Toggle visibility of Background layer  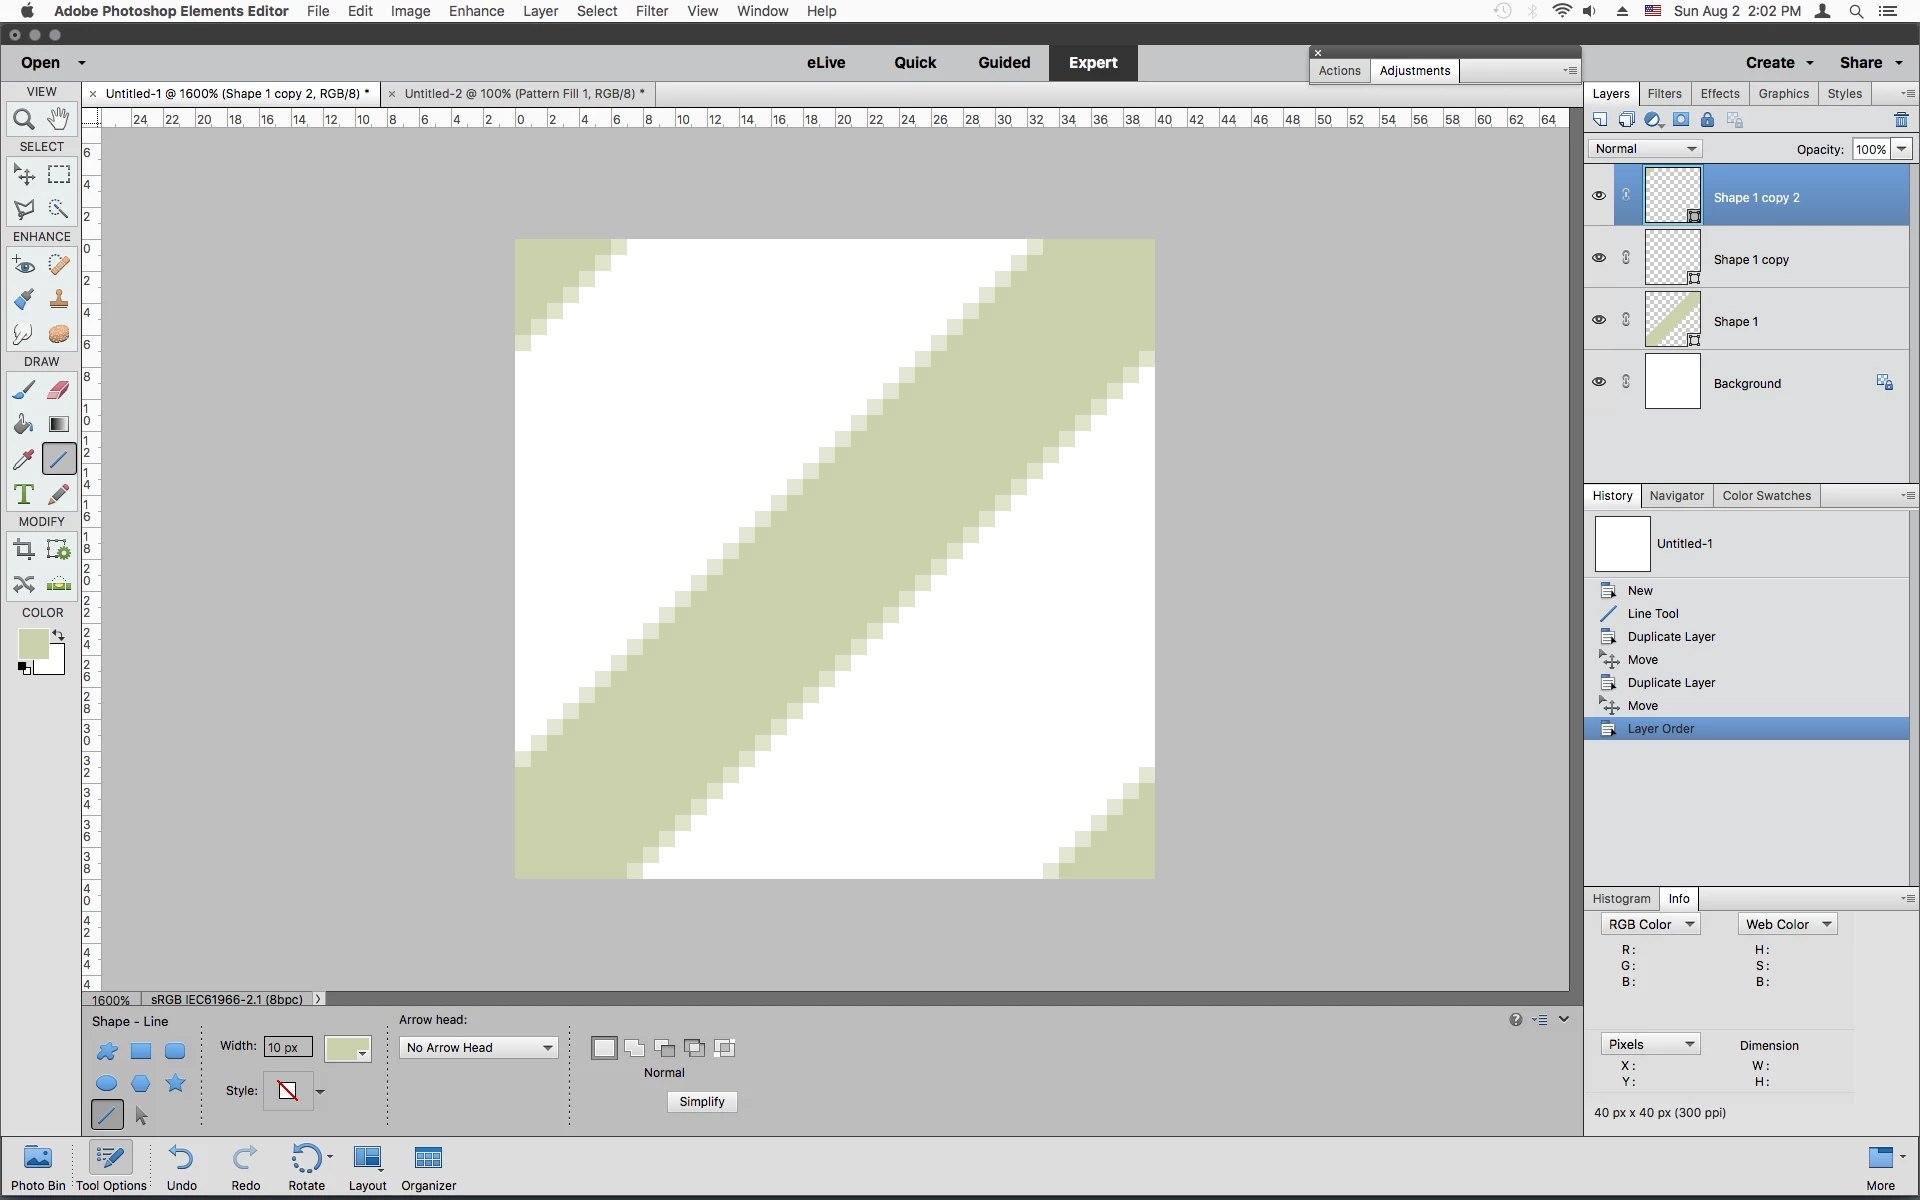(1598, 382)
